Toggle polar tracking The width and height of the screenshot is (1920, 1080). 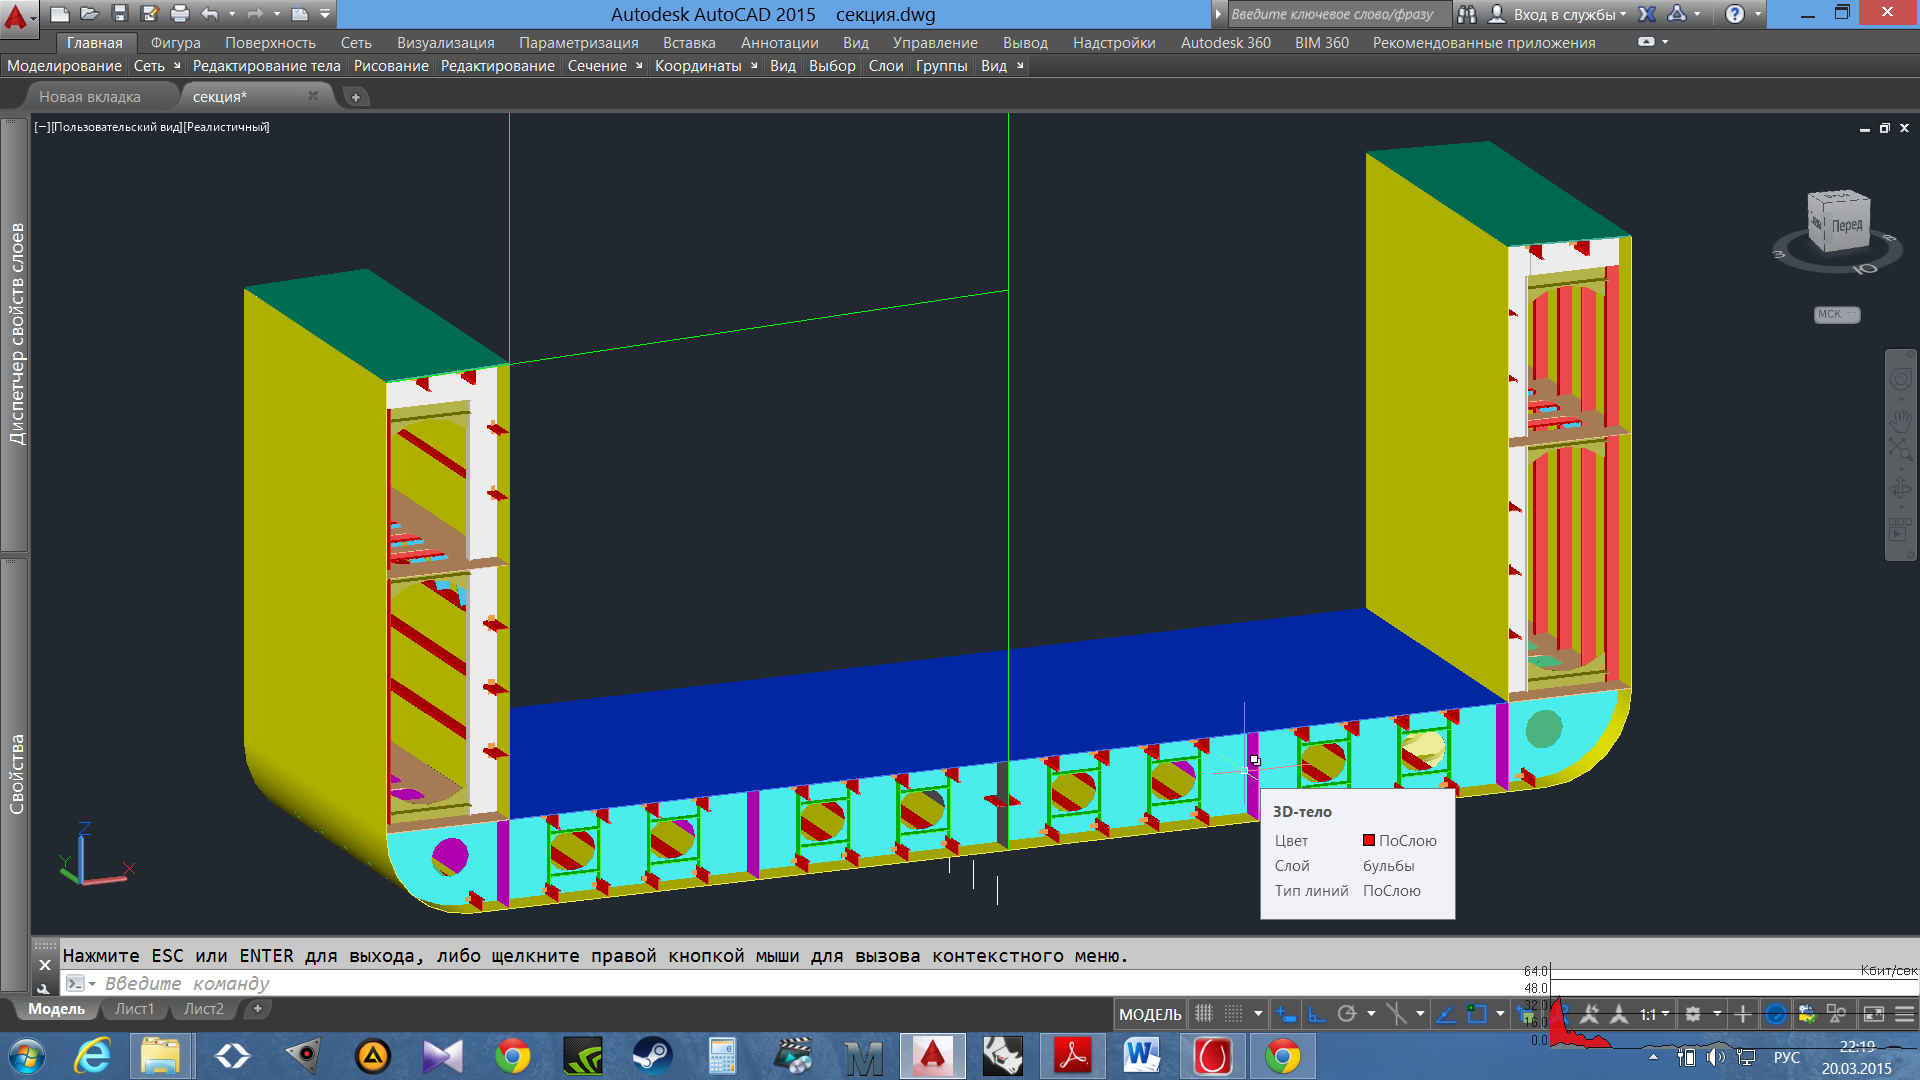tap(1347, 1014)
